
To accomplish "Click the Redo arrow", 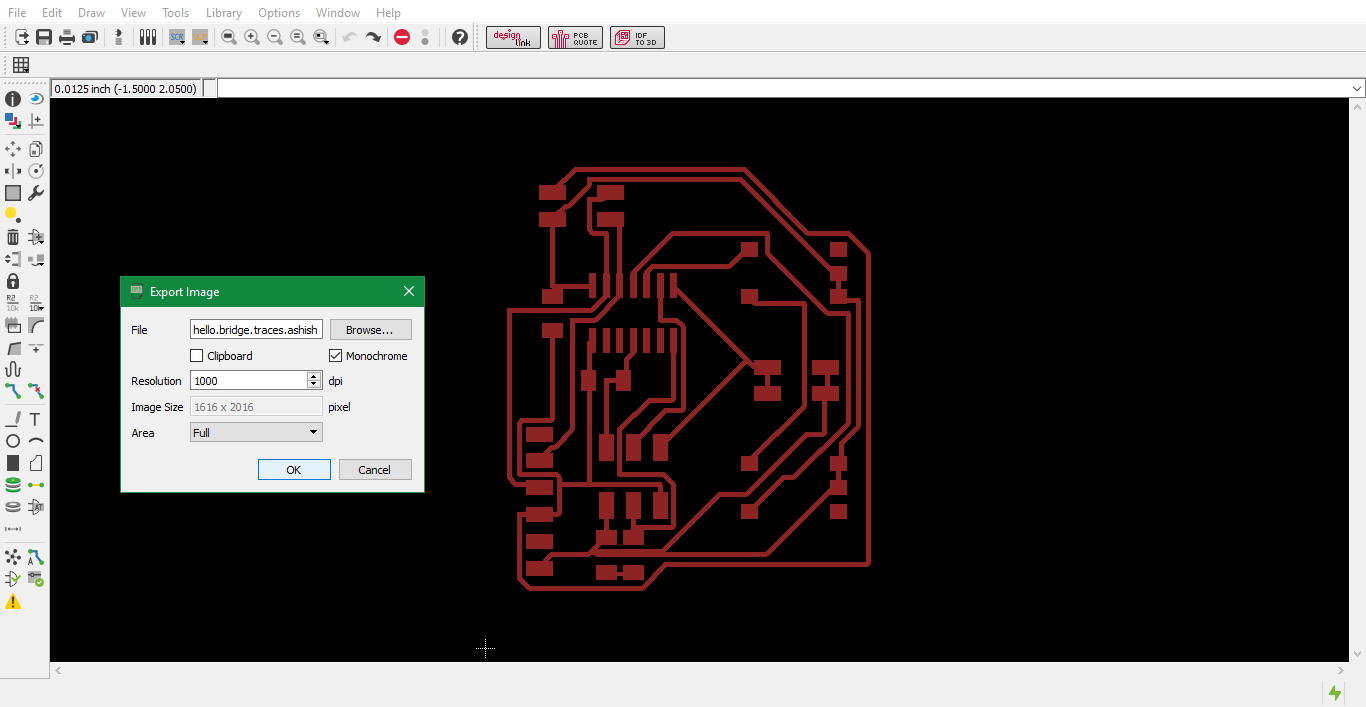I will pyautogui.click(x=373, y=37).
